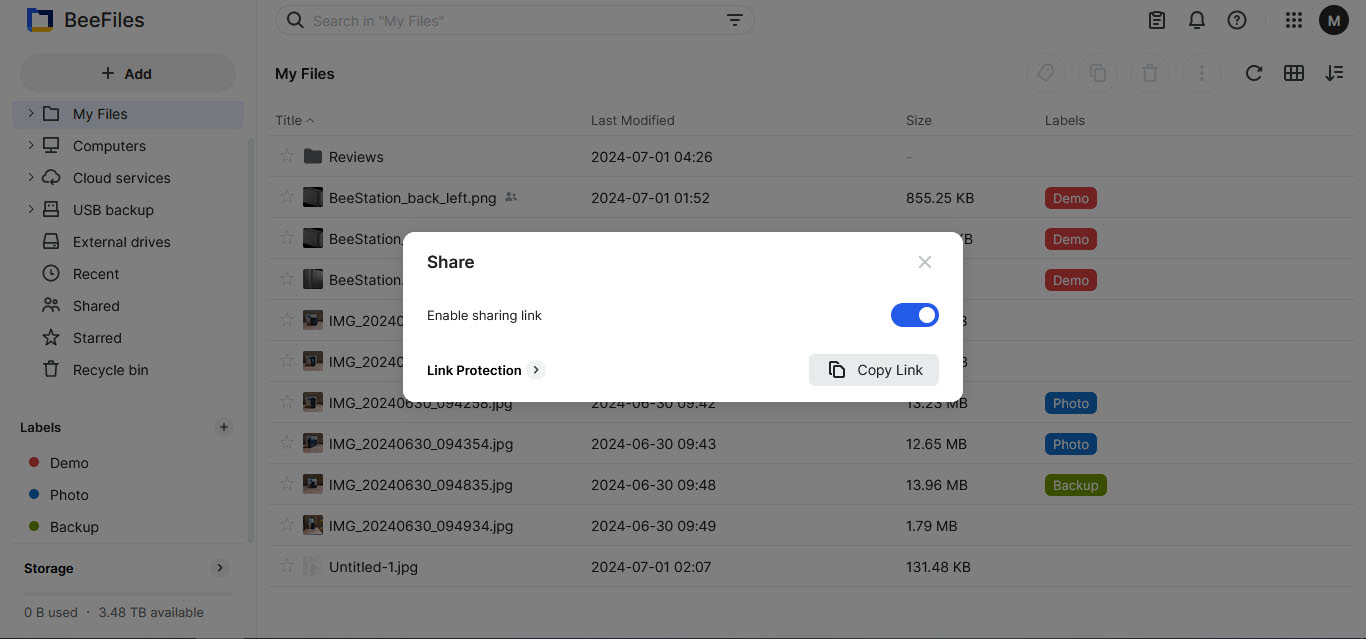Open the apps grid launcher
Image resolution: width=1366 pixels, height=639 pixels.
[x=1293, y=20]
